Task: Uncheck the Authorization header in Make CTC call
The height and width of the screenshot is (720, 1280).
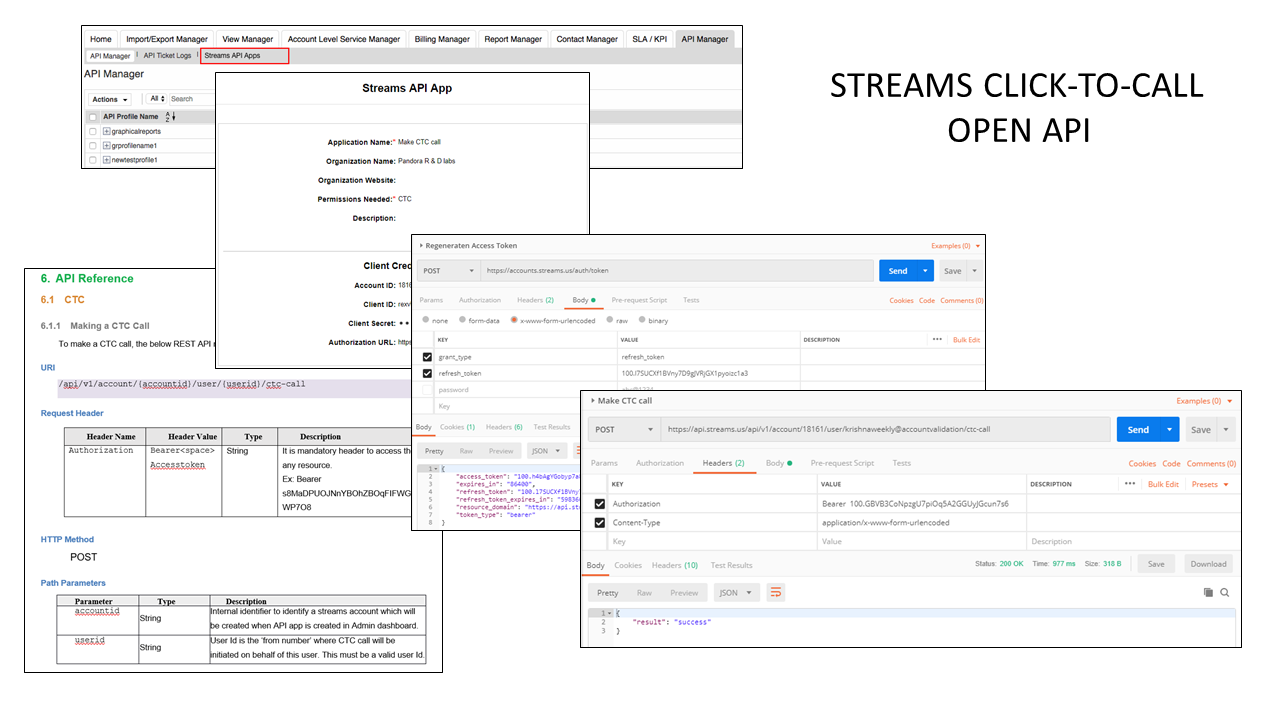Action: point(599,504)
